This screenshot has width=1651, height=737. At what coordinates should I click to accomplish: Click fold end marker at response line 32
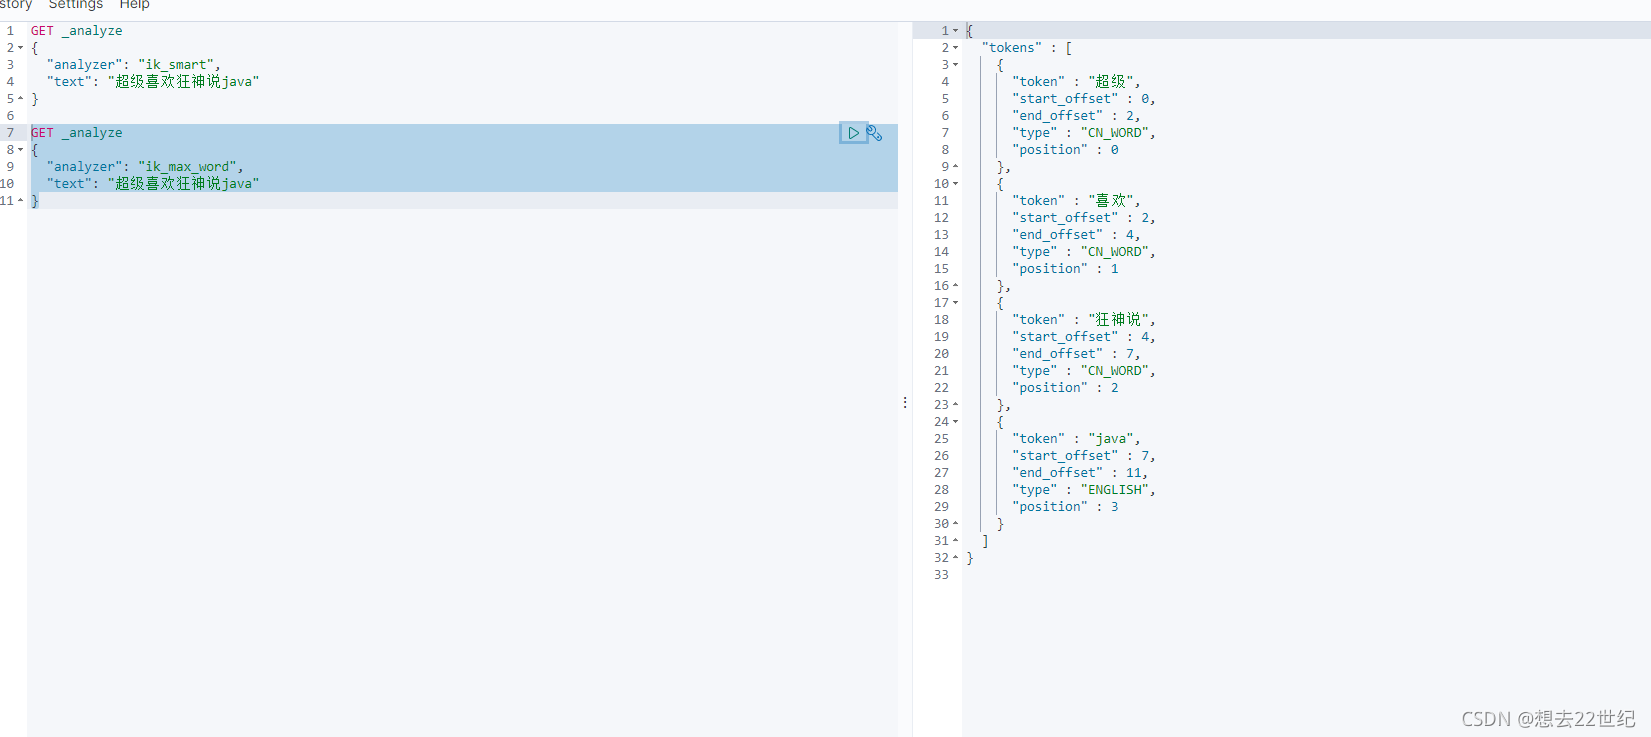tap(955, 558)
